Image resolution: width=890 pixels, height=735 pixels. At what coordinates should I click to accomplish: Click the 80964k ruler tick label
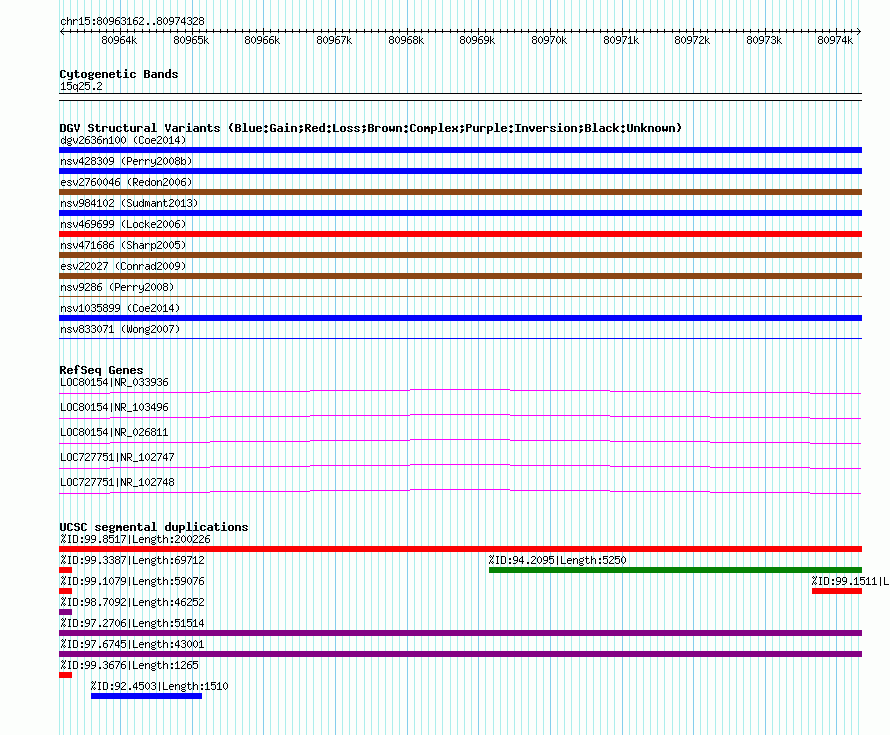(x=119, y=40)
